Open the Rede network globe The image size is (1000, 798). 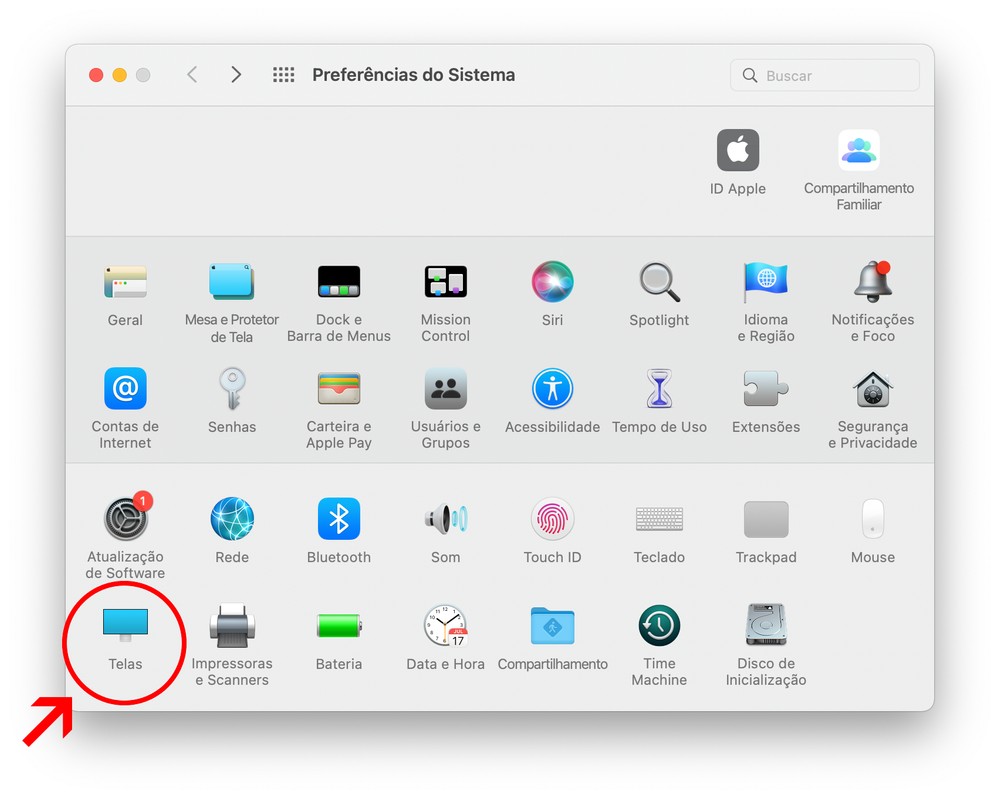pyautogui.click(x=232, y=519)
